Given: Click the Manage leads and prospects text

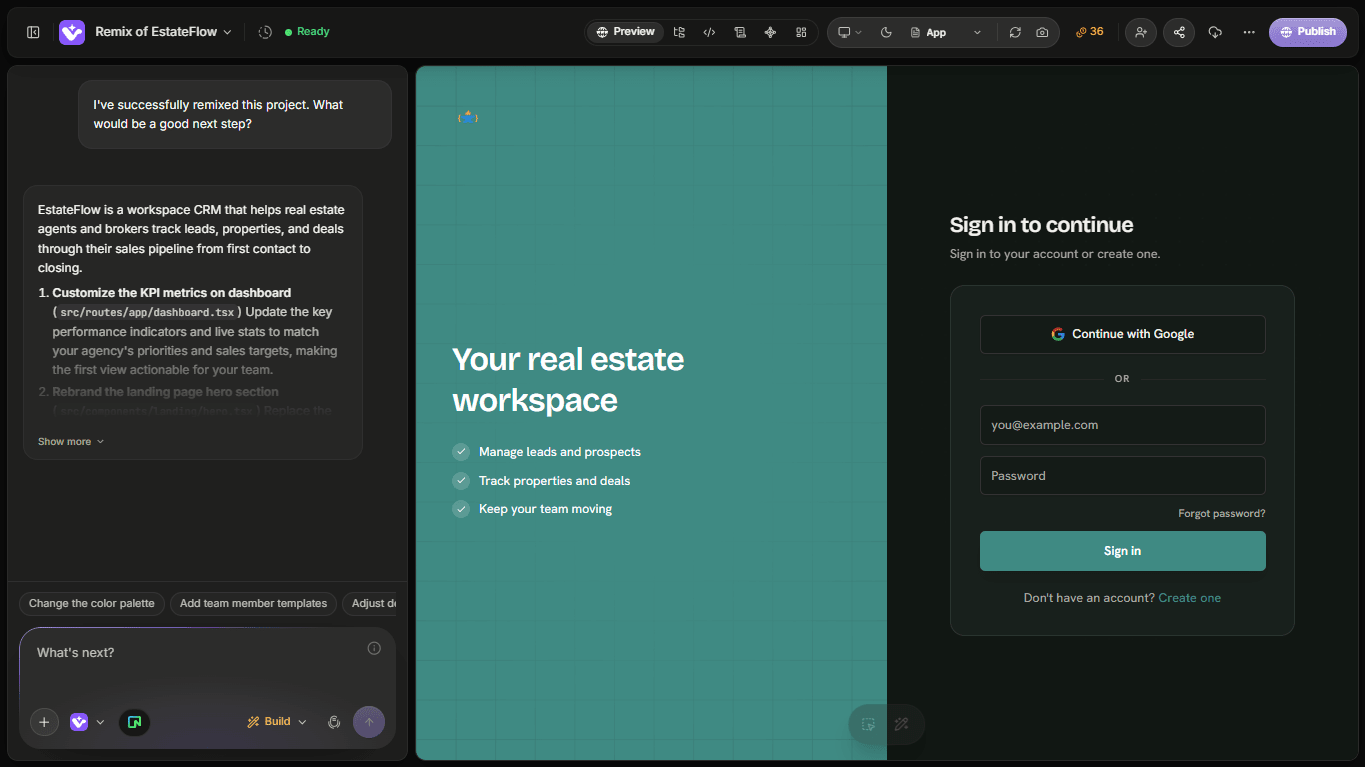Looking at the screenshot, I should [x=560, y=452].
